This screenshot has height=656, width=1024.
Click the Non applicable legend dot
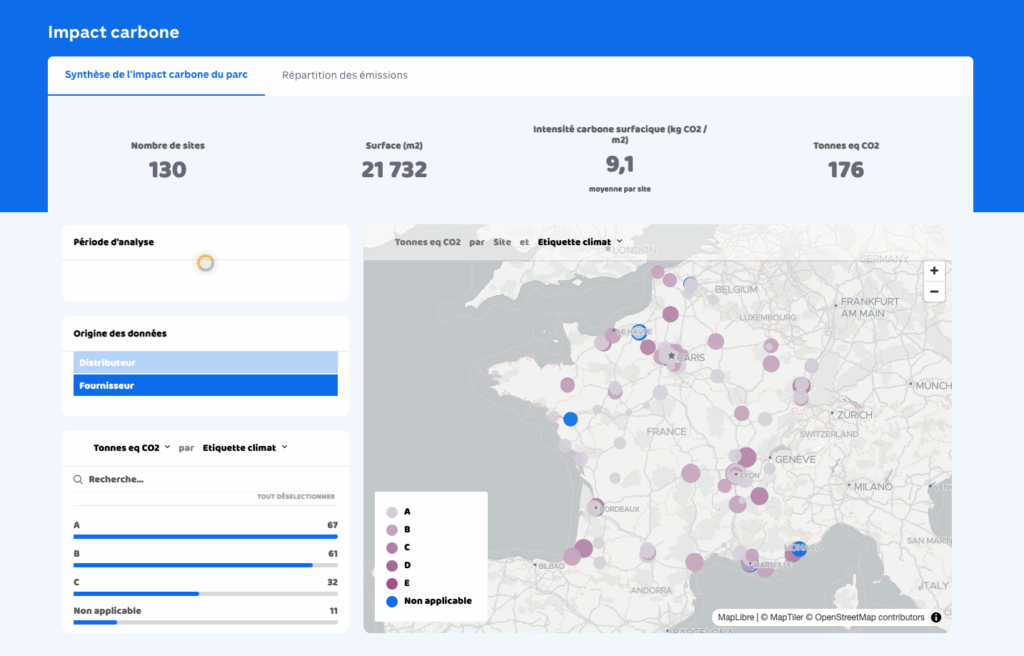[x=392, y=601]
